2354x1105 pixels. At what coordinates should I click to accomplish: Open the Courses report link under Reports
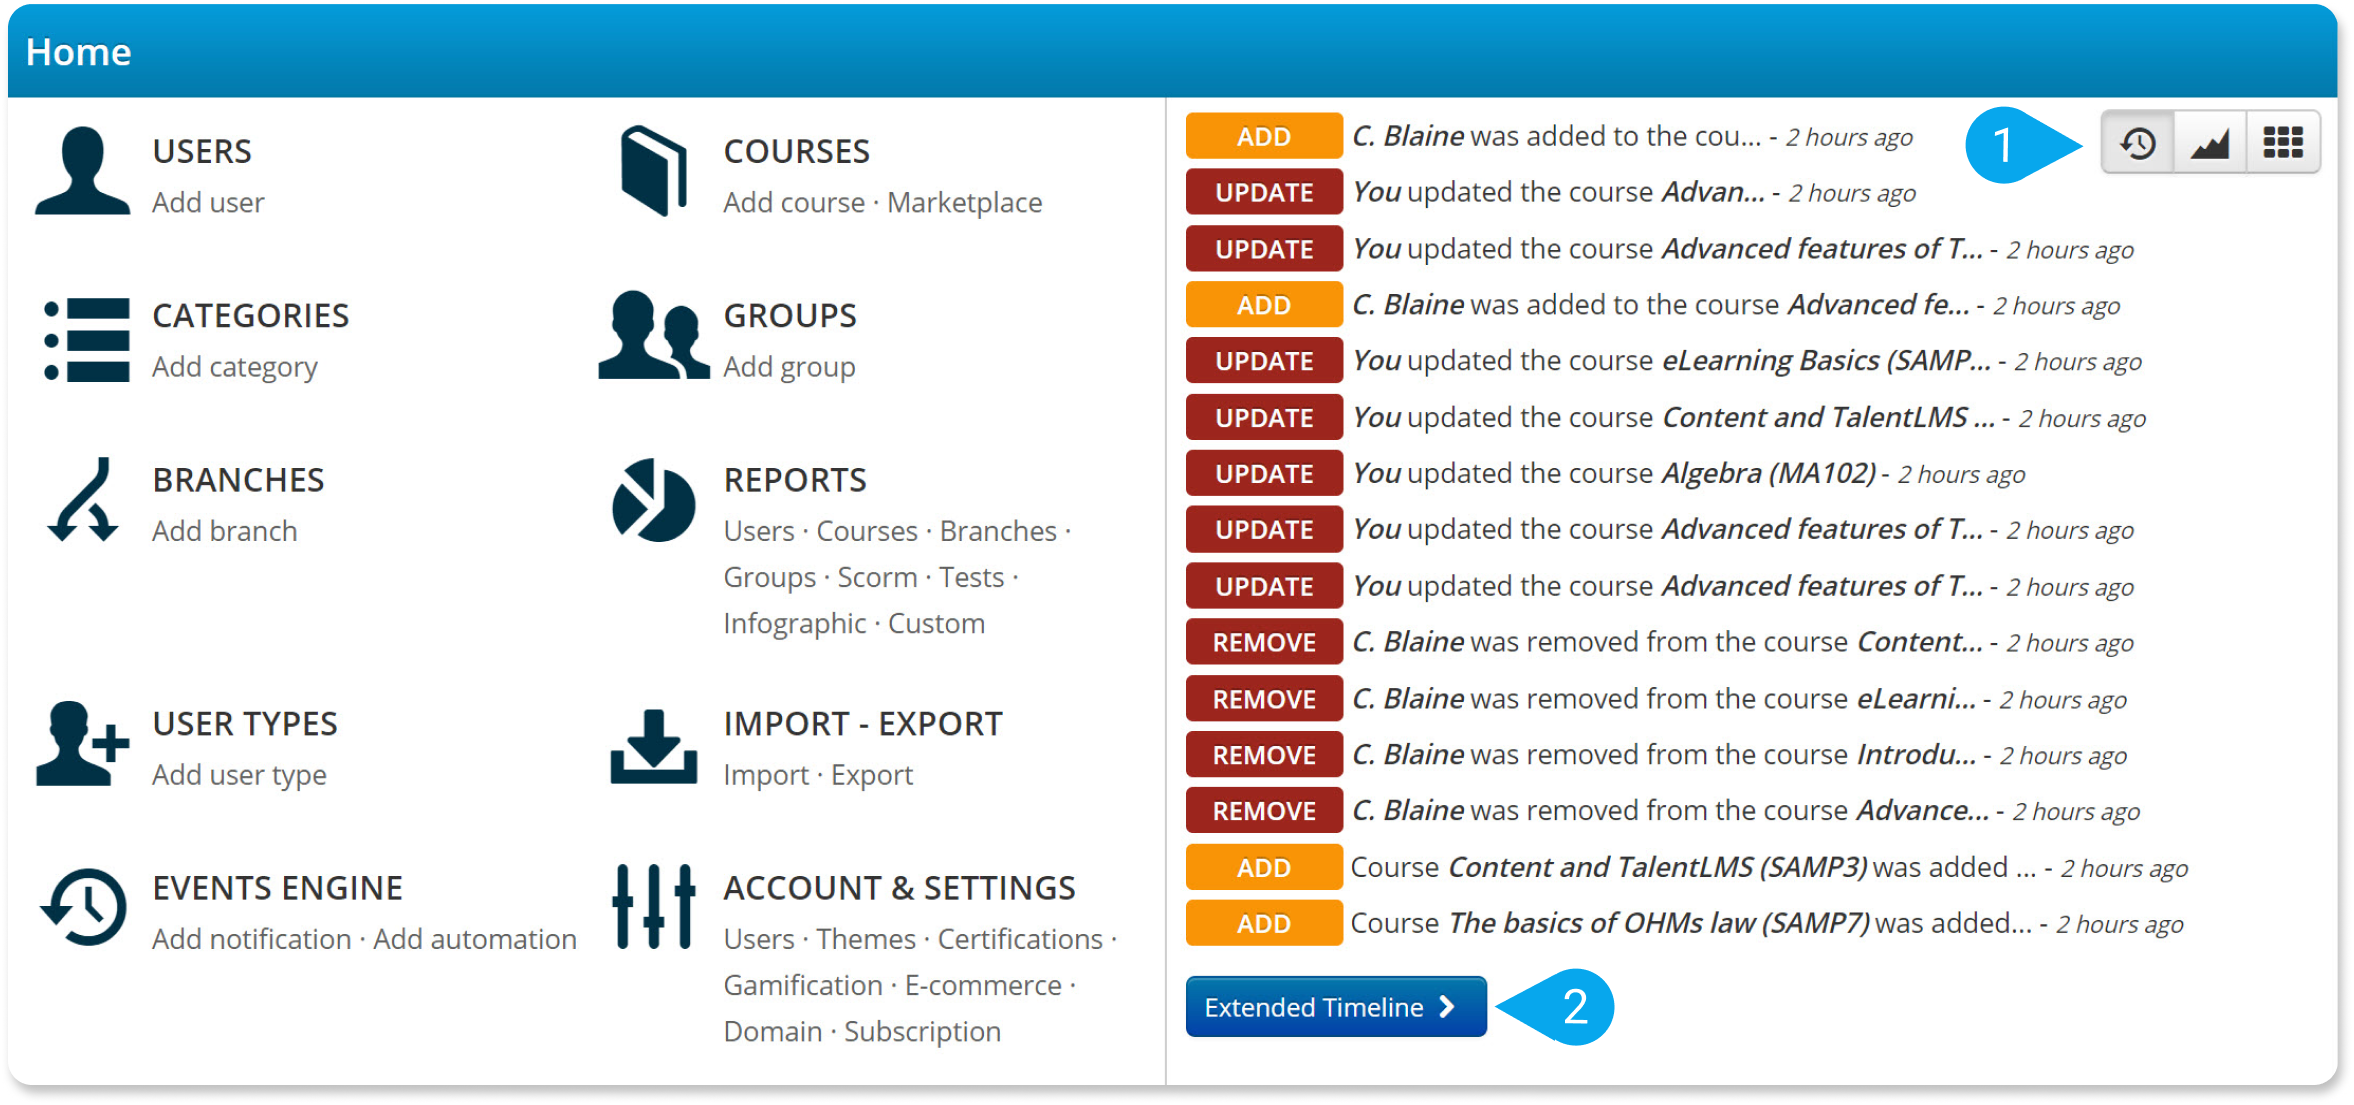point(866,531)
